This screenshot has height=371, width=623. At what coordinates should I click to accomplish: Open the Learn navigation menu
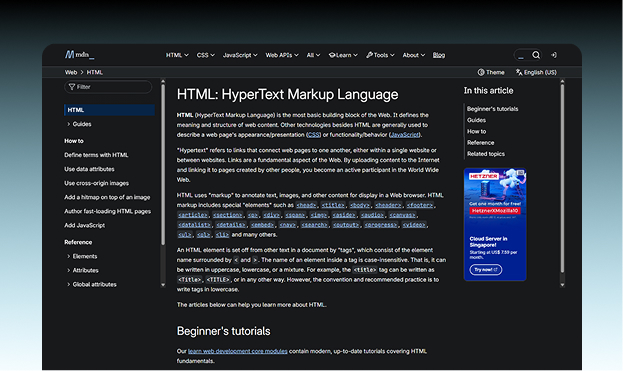point(343,55)
